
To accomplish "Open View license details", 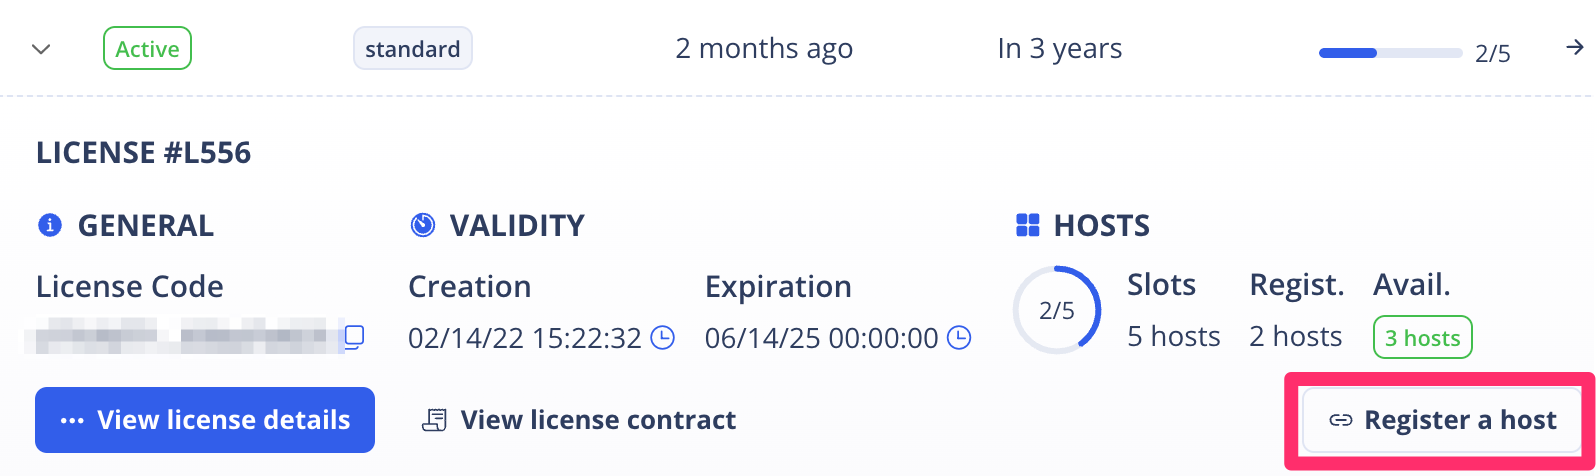I will (205, 420).
